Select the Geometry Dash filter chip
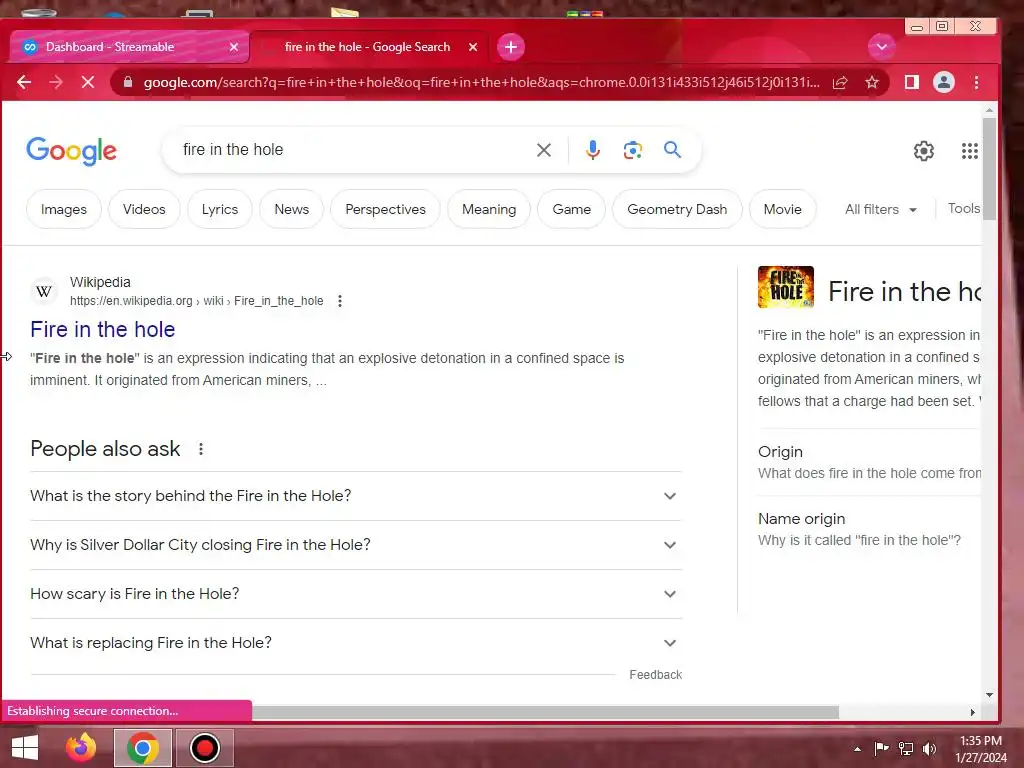Screen dimensions: 1024x768 (677, 209)
